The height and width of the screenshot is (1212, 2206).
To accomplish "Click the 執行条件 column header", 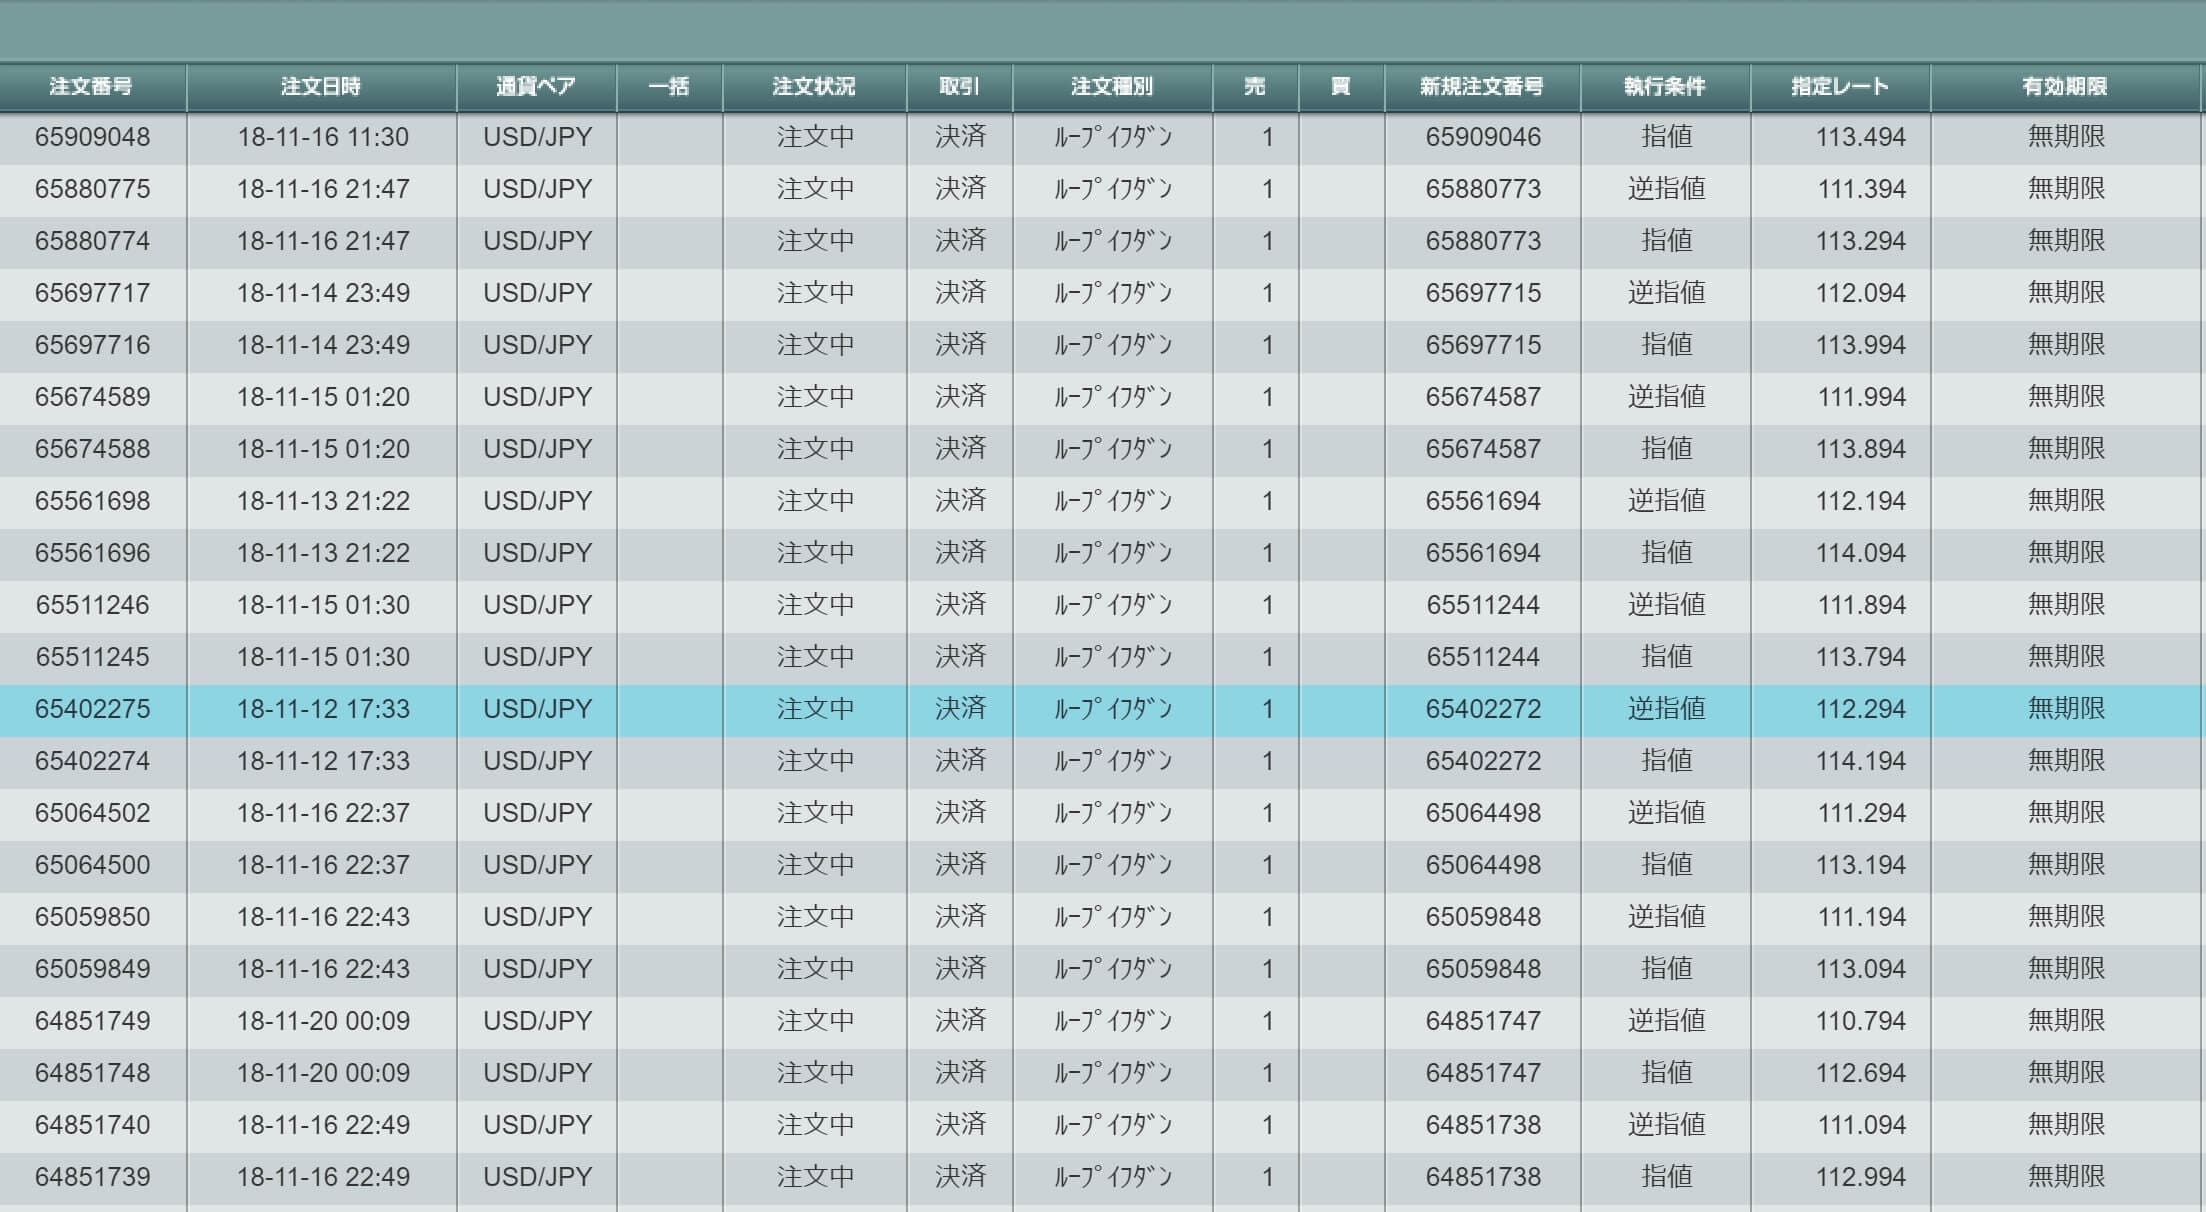I will point(1665,87).
